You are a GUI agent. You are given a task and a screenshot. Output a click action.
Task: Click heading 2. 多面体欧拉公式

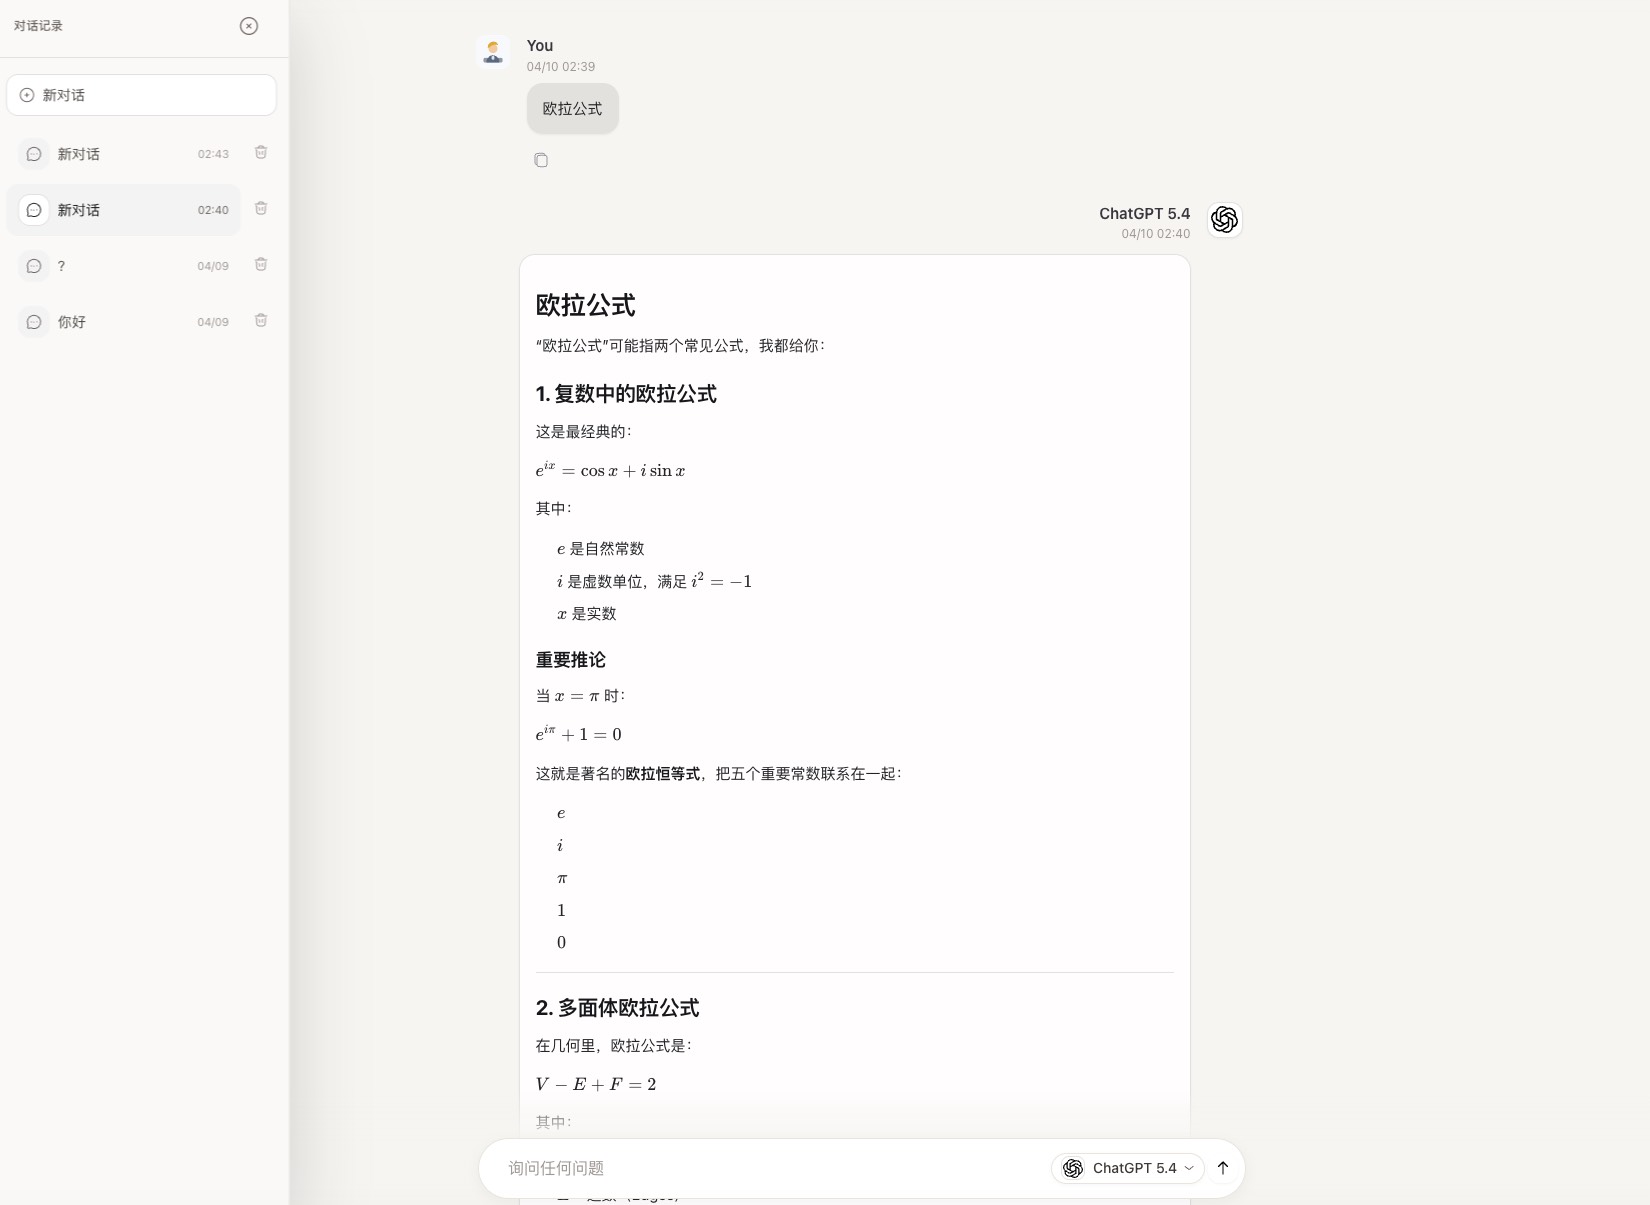point(617,1008)
